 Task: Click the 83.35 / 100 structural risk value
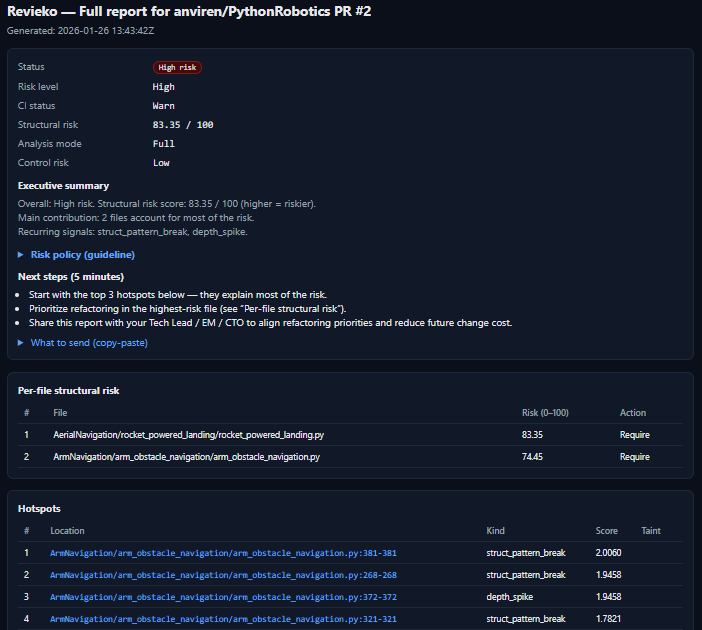click(x=183, y=125)
